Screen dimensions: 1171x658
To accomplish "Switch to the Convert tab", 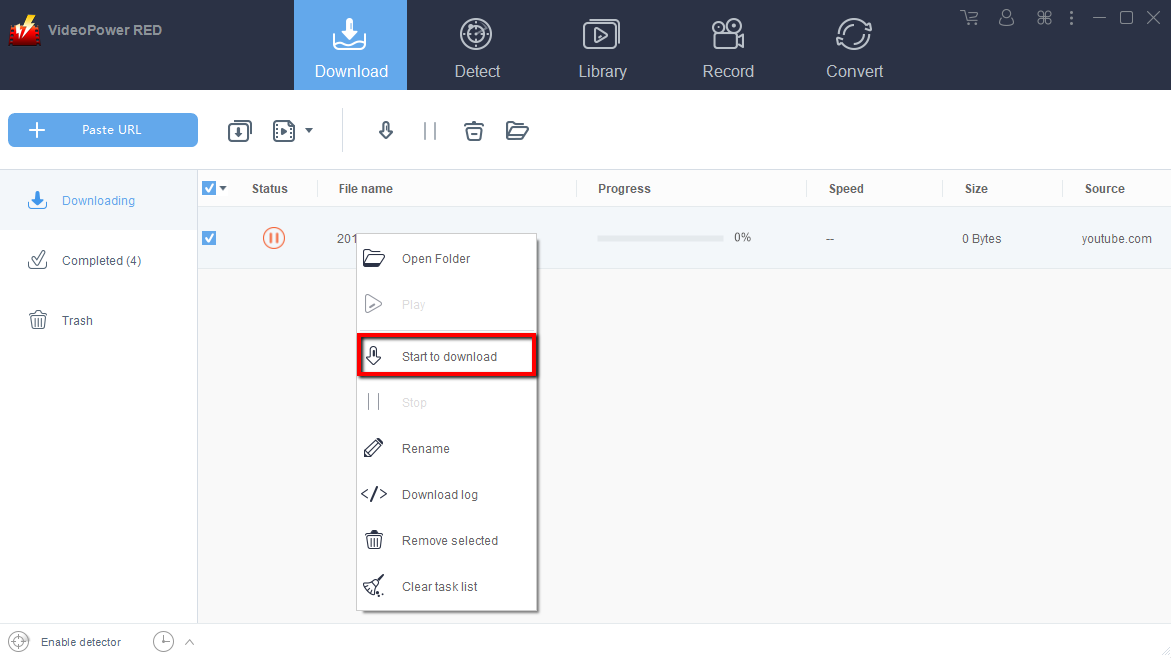I will pos(854,46).
